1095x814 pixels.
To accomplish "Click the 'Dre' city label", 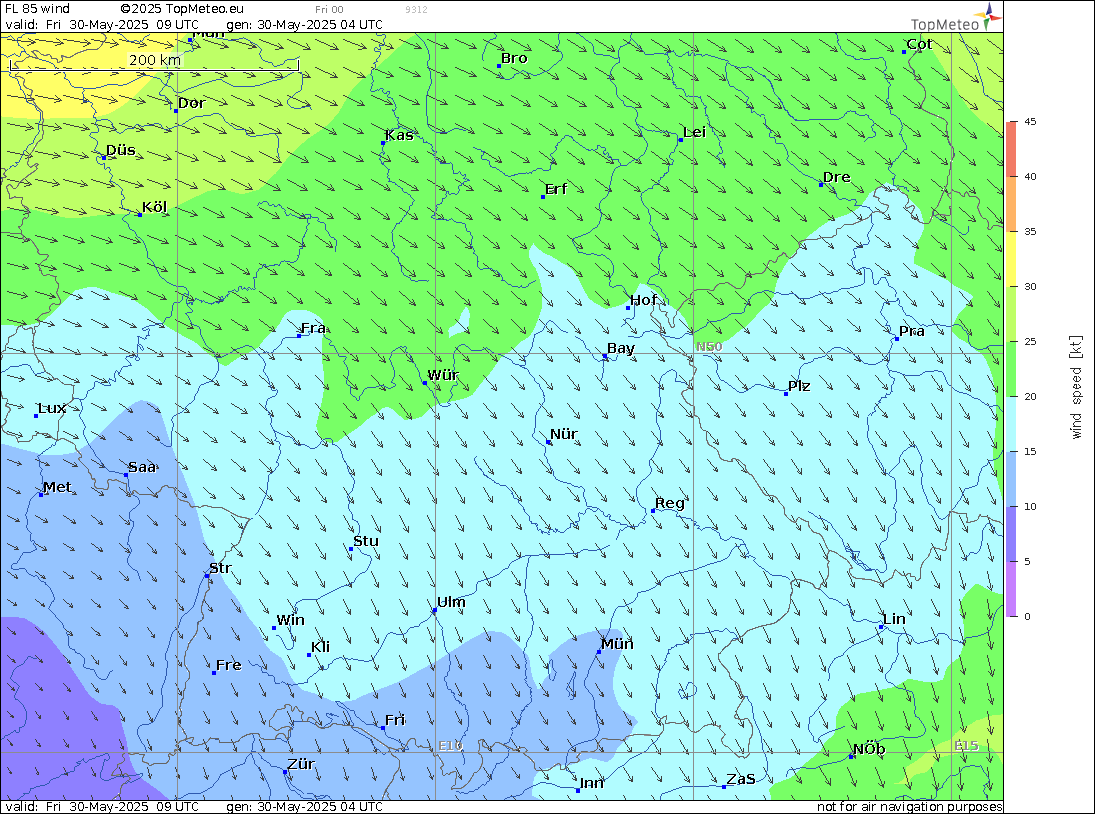I will pyautogui.click(x=837, y=177).
